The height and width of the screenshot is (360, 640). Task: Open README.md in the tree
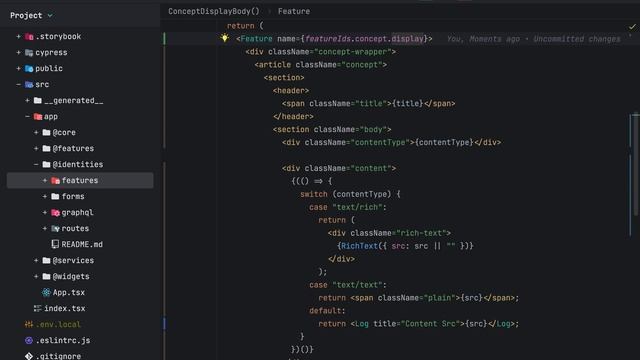82,244
